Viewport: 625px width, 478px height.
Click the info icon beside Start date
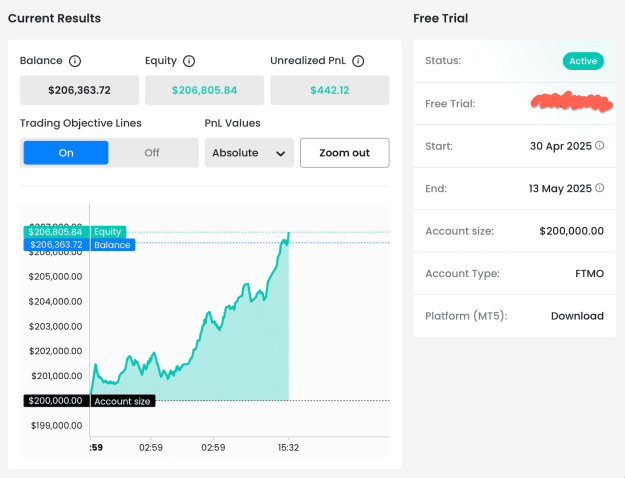click(599, 146)
